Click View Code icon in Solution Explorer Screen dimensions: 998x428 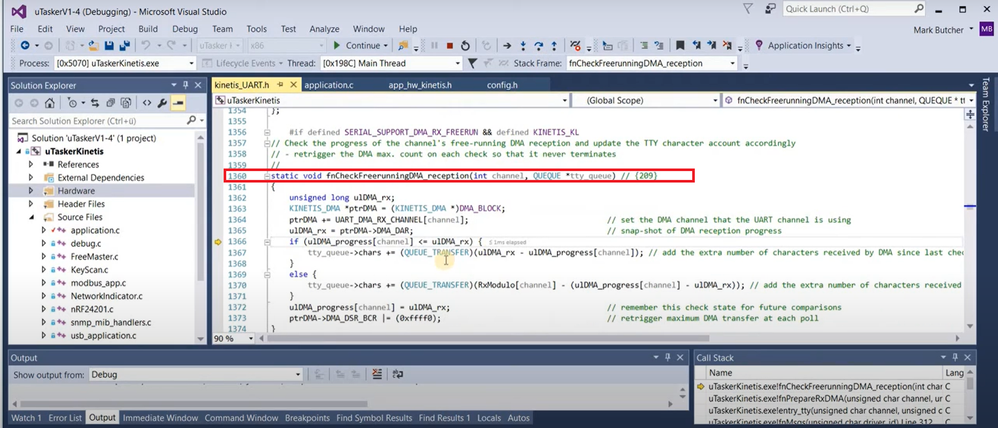click(147, 103)
